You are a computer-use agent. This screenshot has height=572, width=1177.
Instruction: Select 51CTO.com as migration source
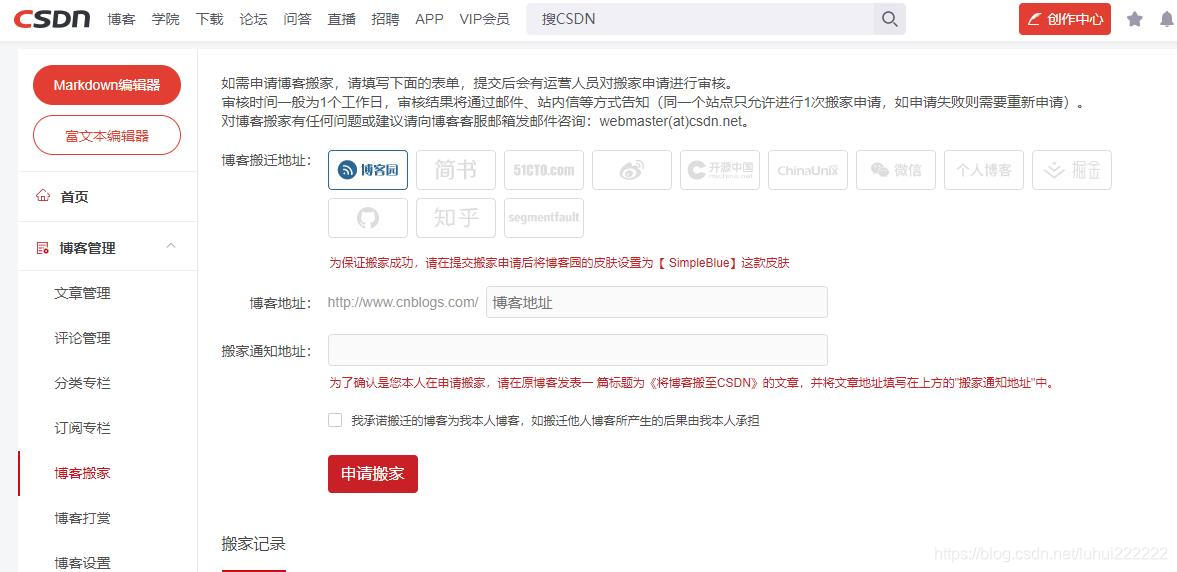[544, 170]
